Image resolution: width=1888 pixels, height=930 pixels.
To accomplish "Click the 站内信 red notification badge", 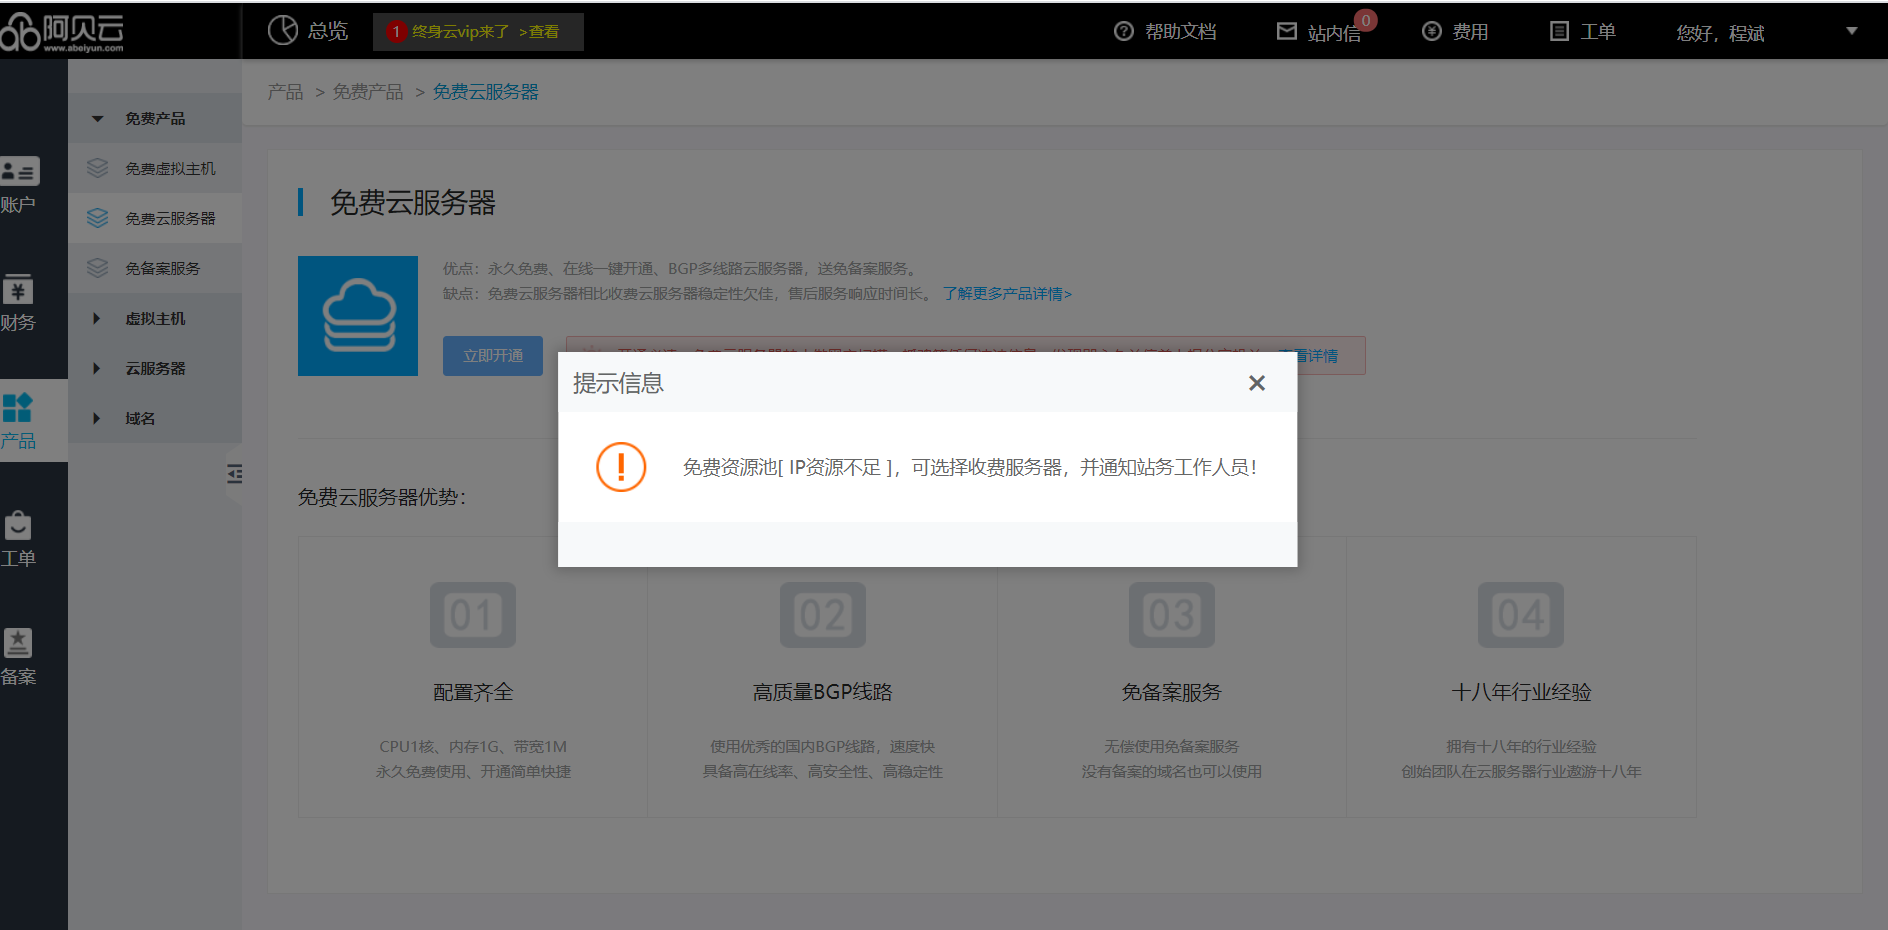I will 1366,20.
